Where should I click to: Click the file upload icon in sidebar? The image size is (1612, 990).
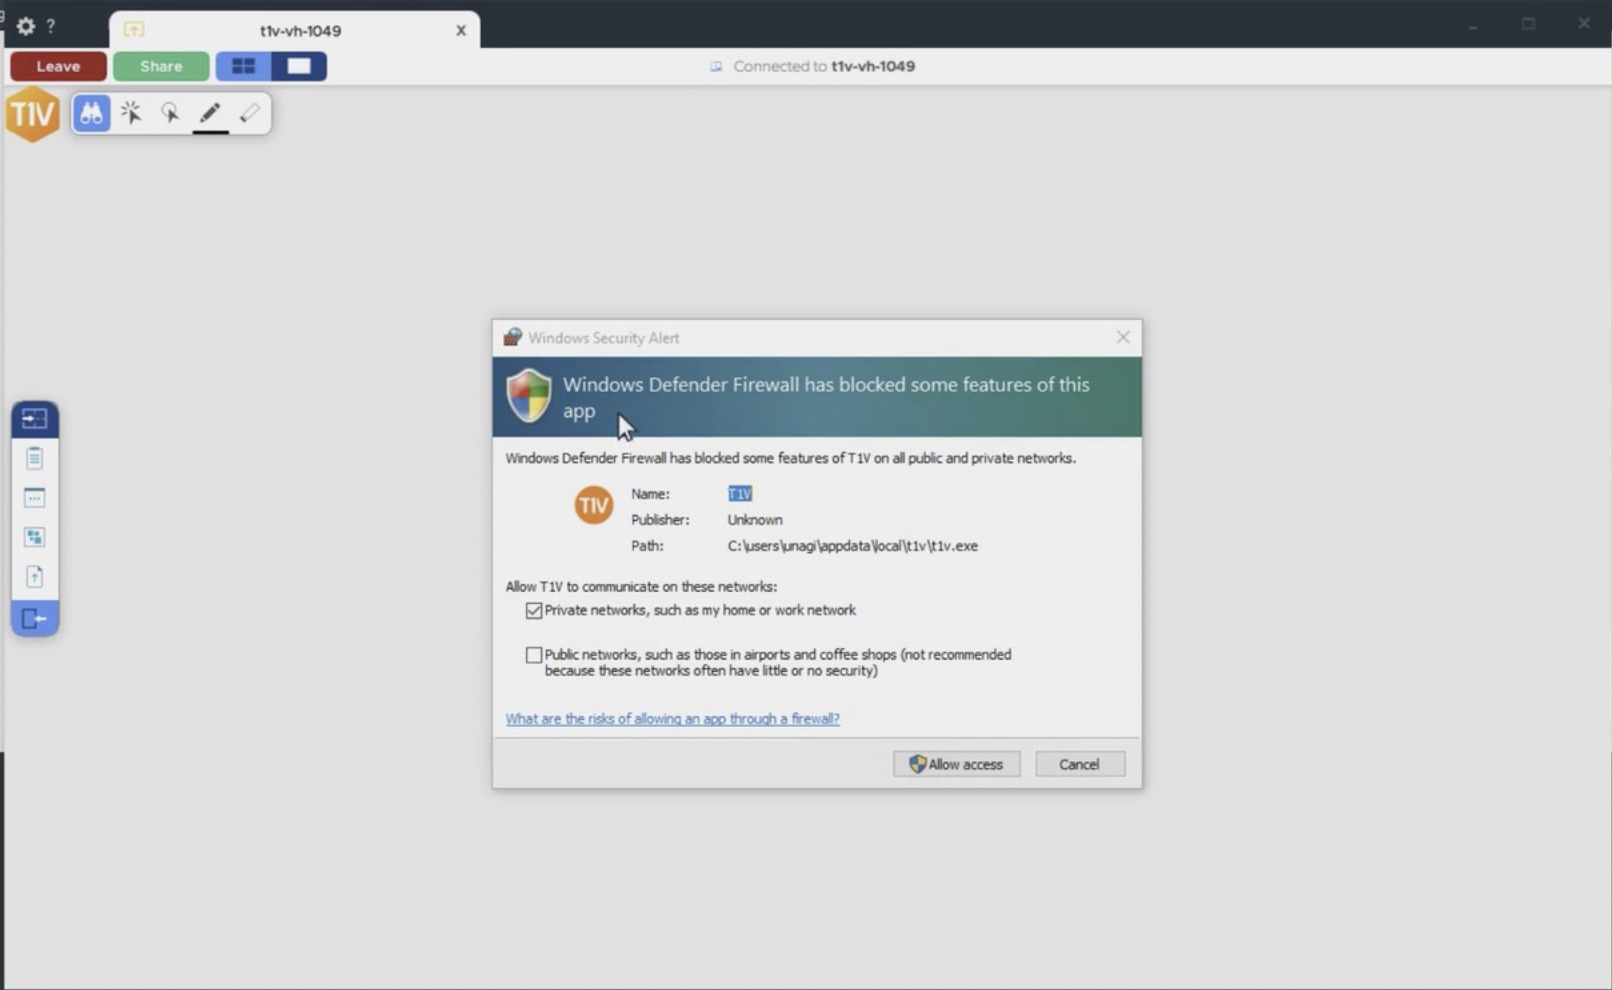pyautogui.click(x=35, y=577)
